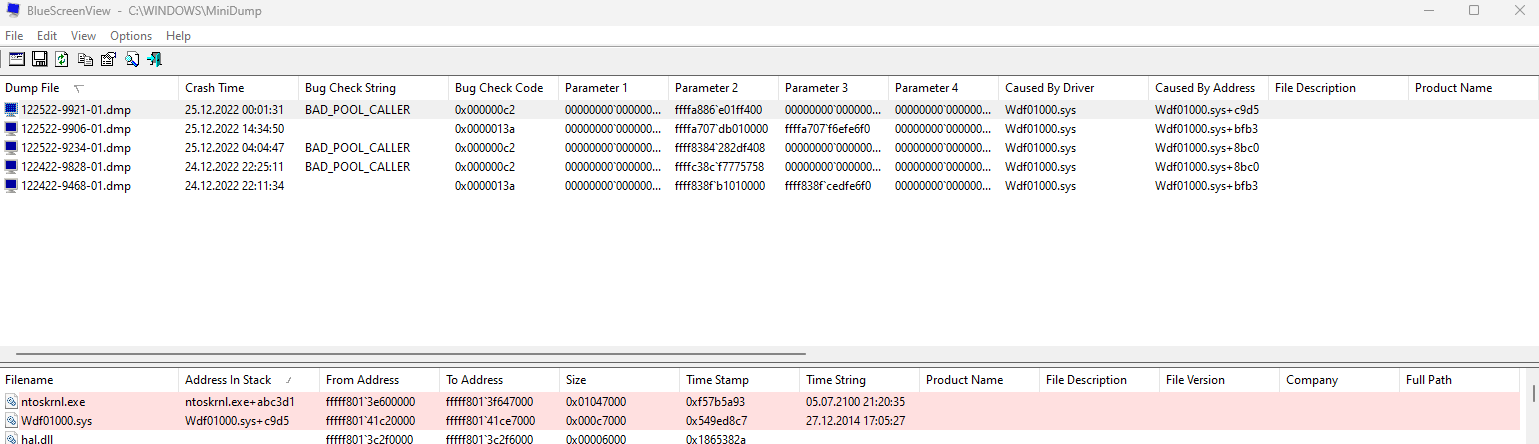The height and width of the screenshot is (444, 1539).
Task: Click the upper pane horizontal scrollbar
Action: point(410,354)
